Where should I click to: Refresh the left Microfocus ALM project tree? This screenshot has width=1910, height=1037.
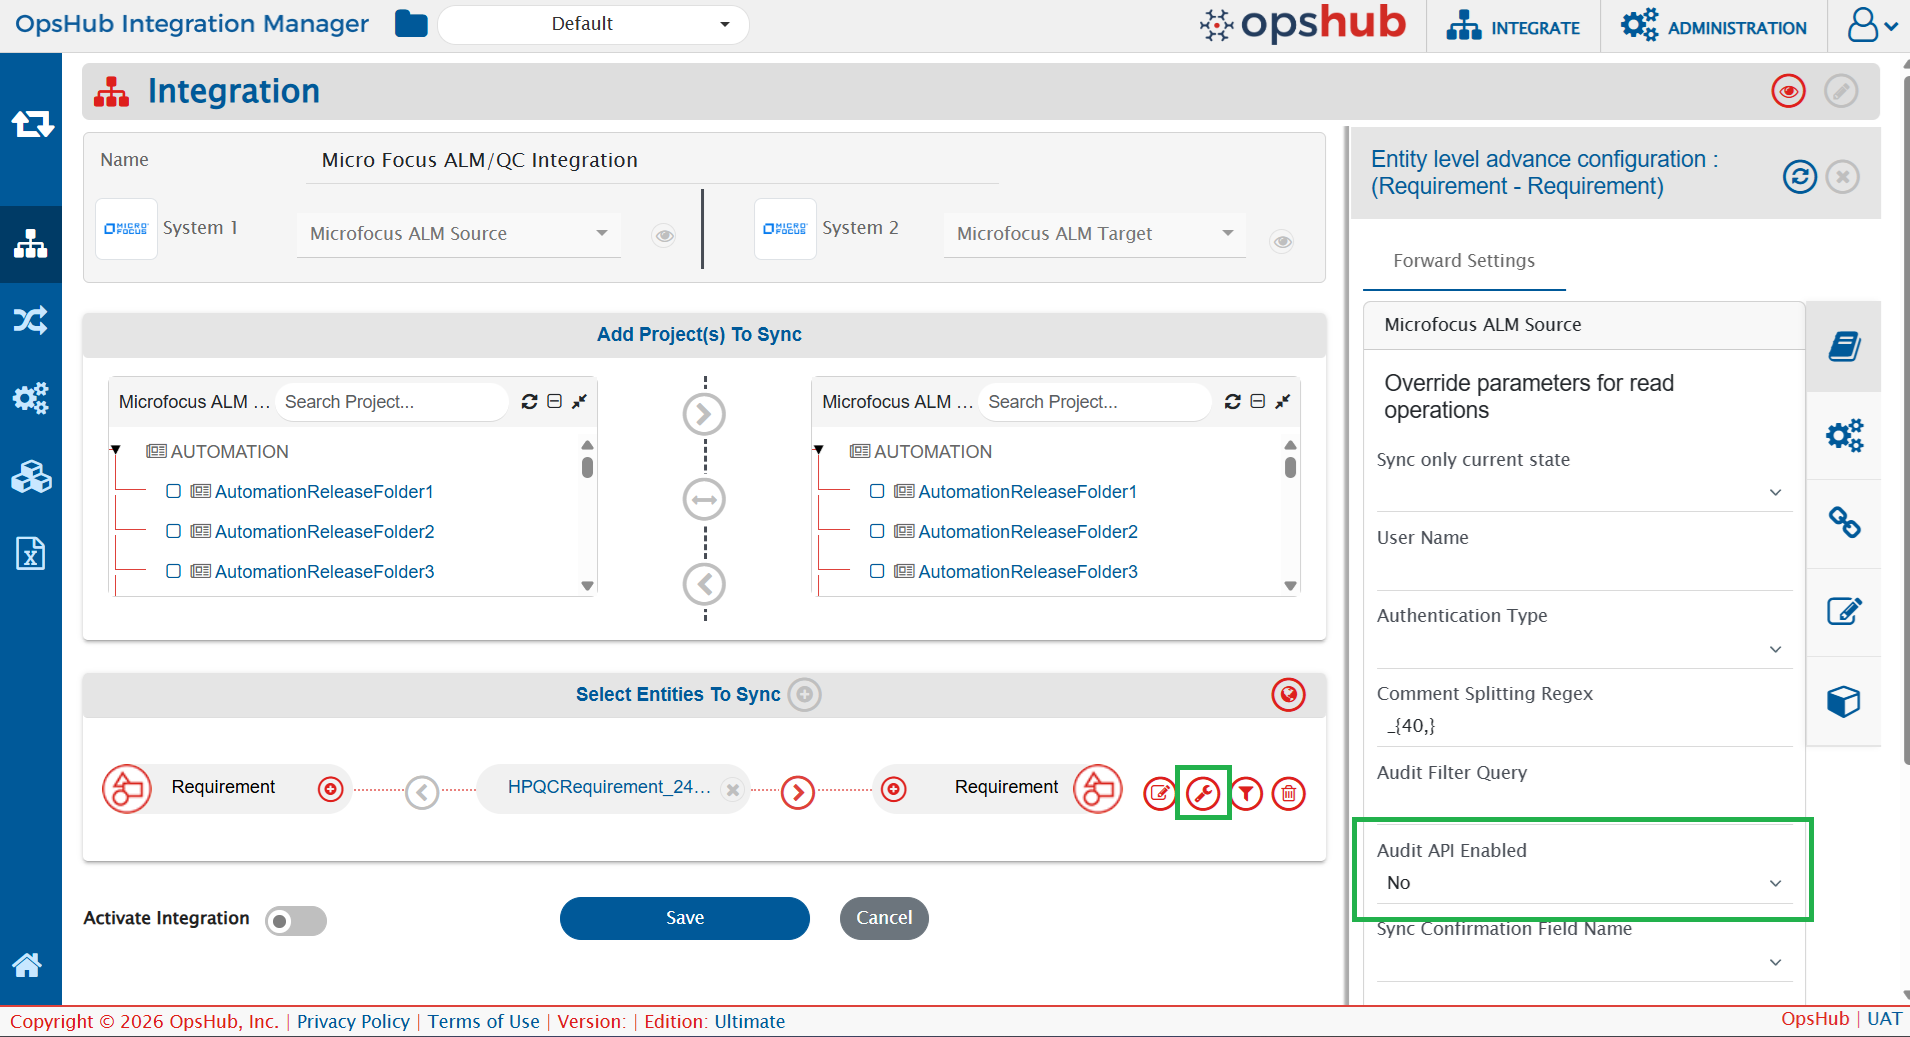[529, 402]
